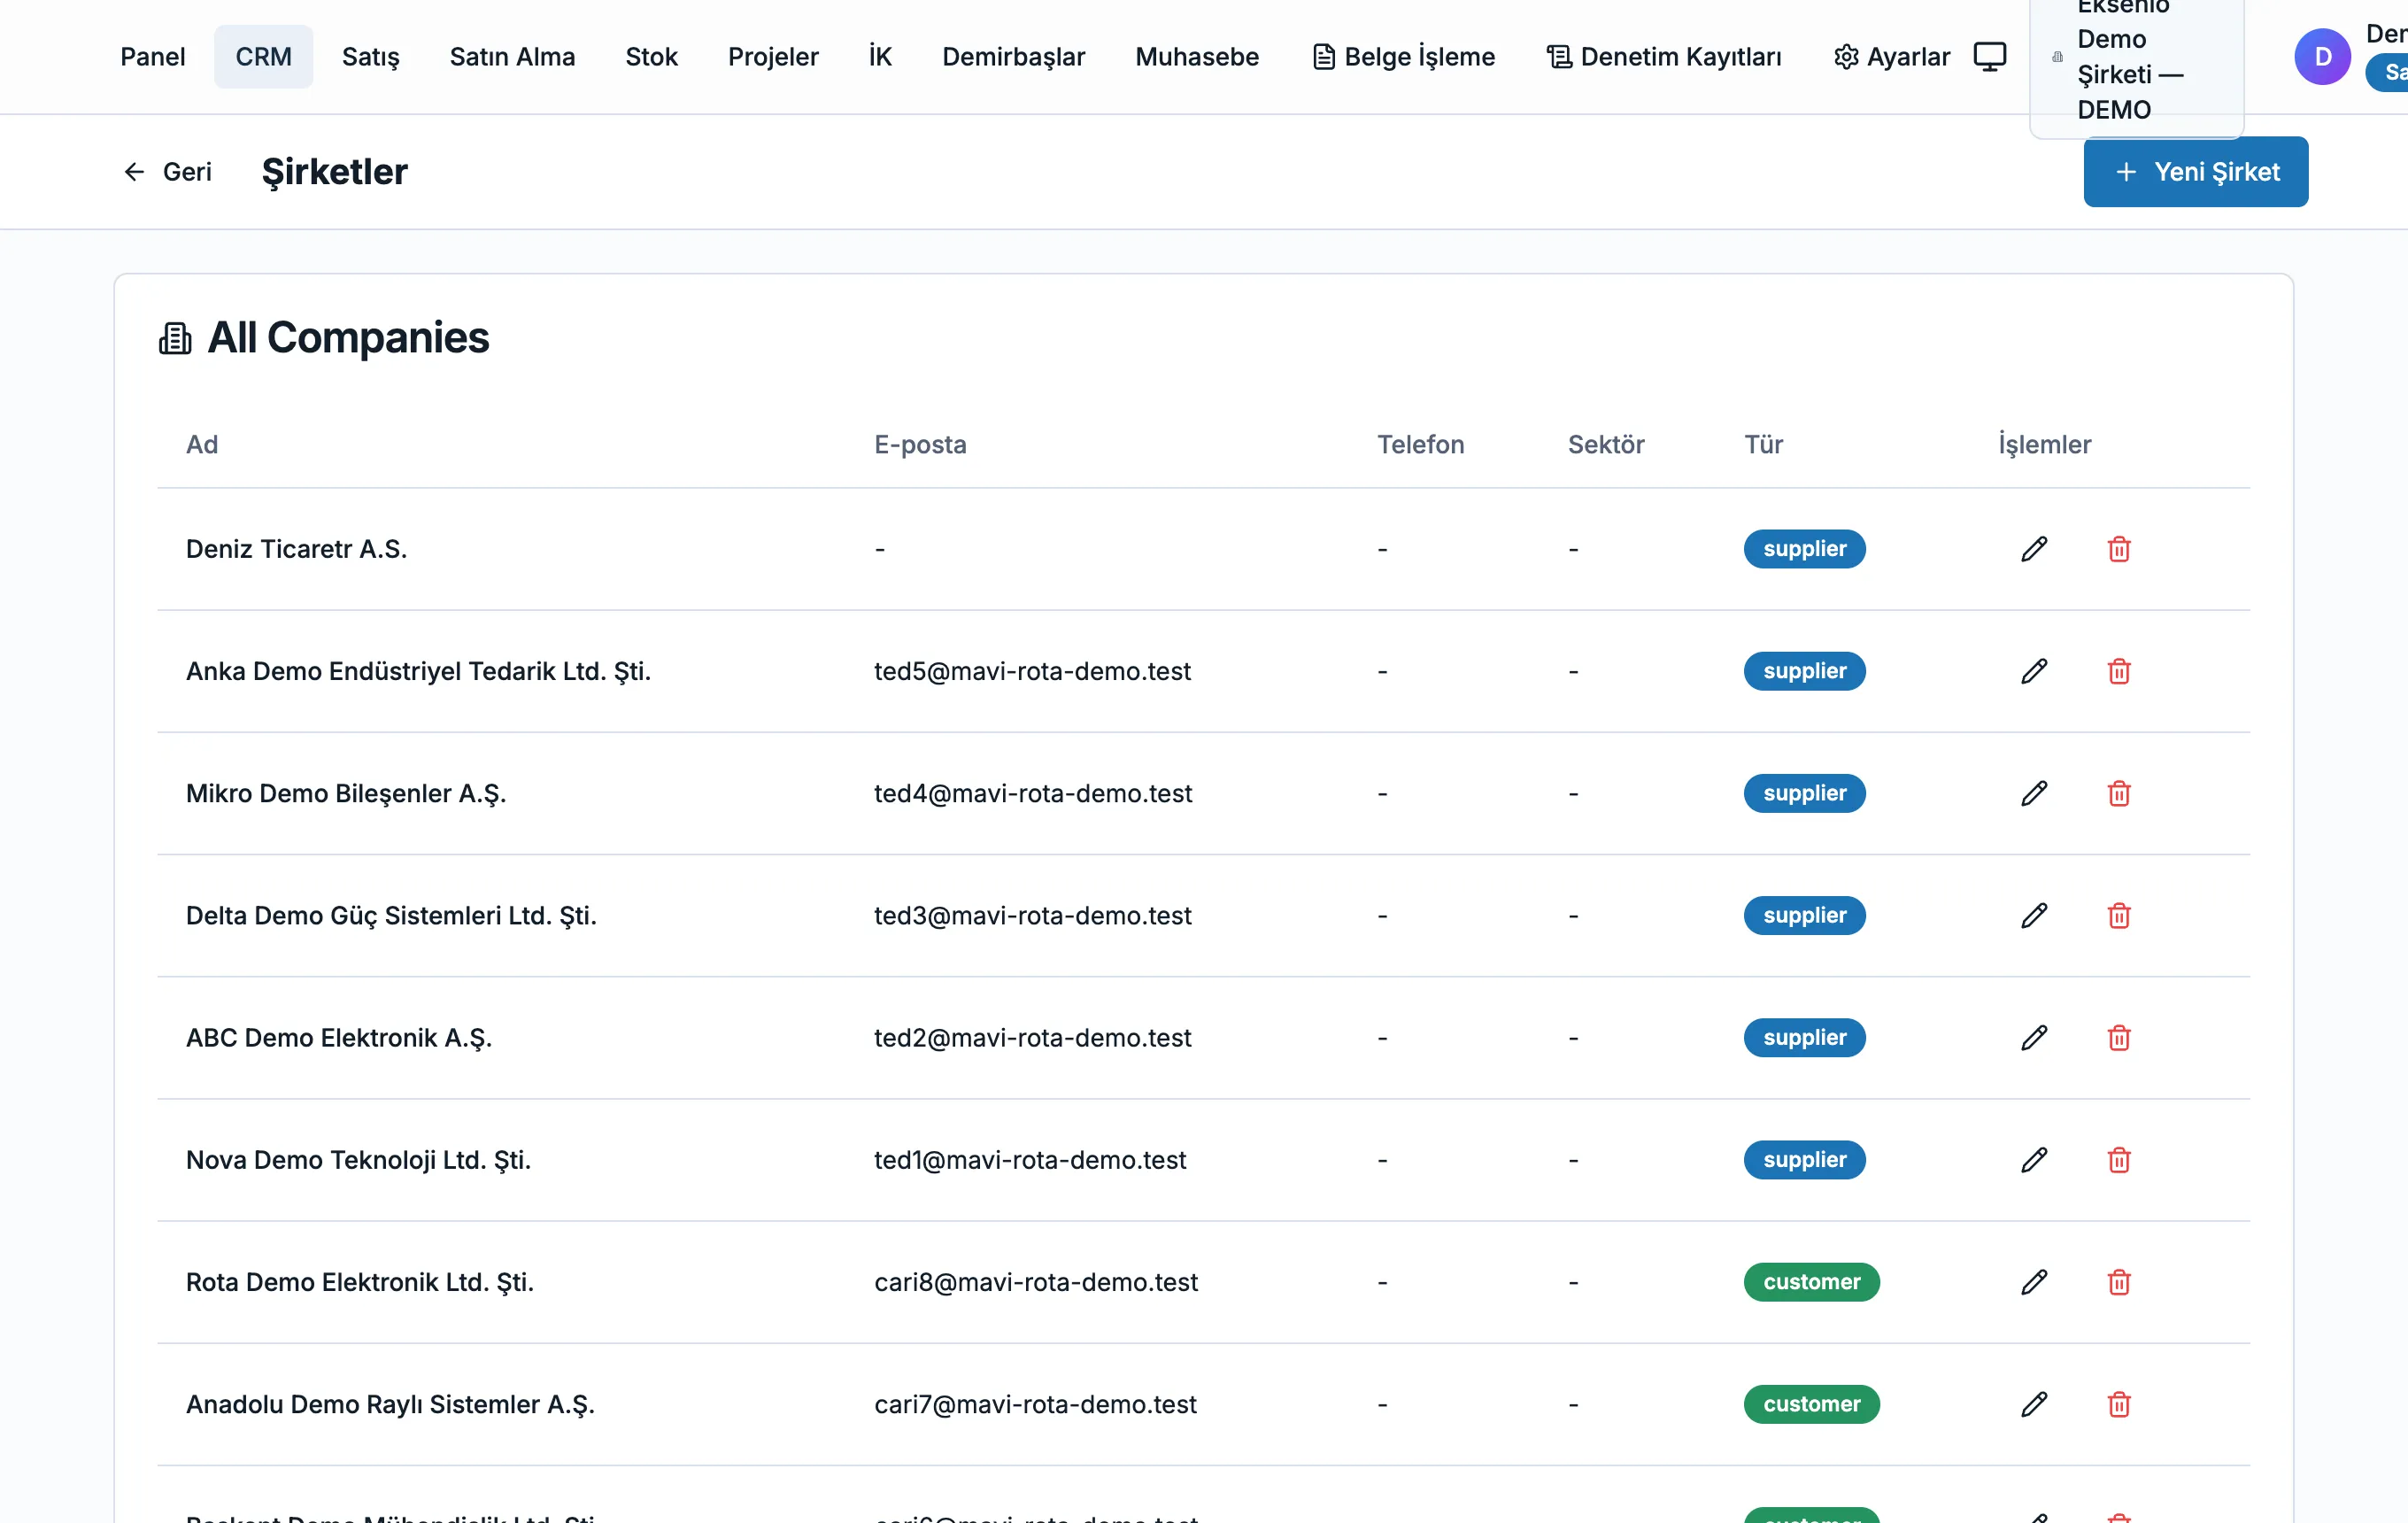
Task: Select company name Deniz Ticaretr A.S.
Action: point(296,549)
